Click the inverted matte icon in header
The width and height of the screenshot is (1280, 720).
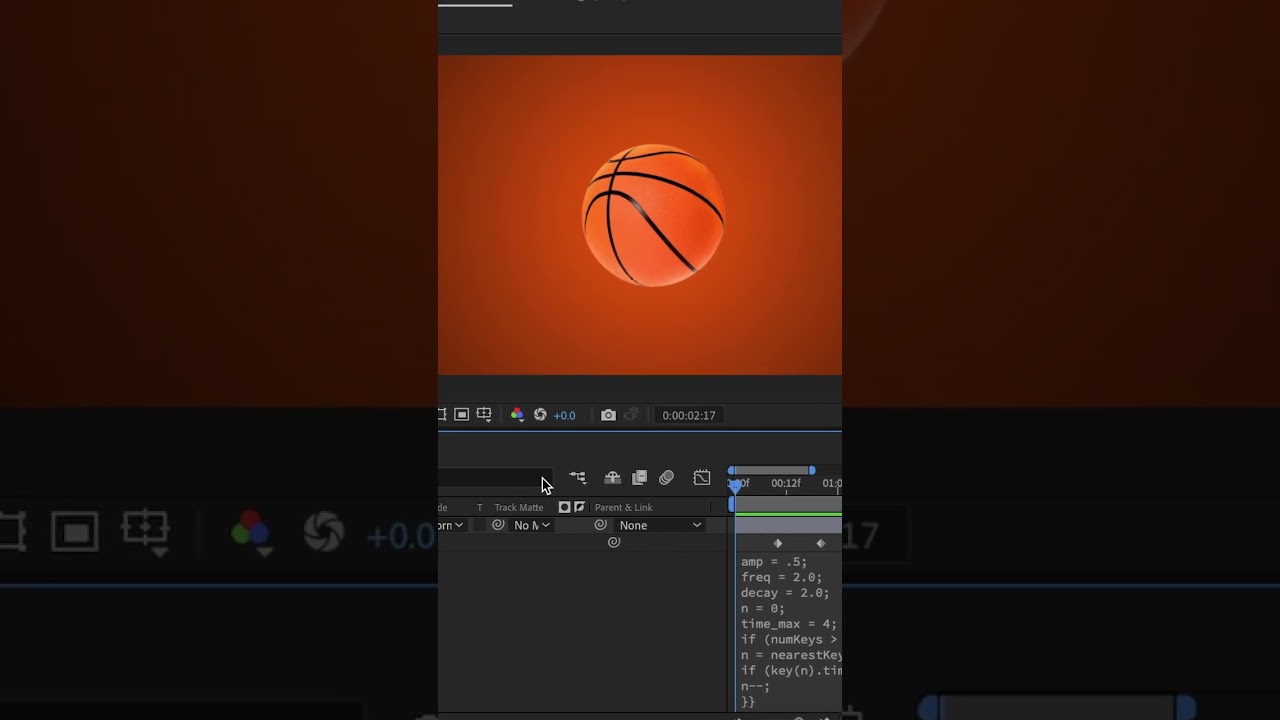click(579, 508)
